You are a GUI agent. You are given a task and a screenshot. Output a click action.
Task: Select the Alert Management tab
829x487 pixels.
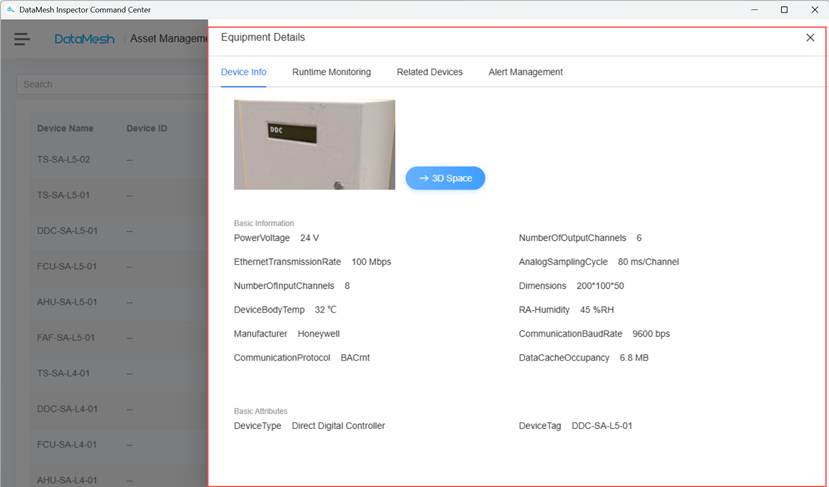525,72
